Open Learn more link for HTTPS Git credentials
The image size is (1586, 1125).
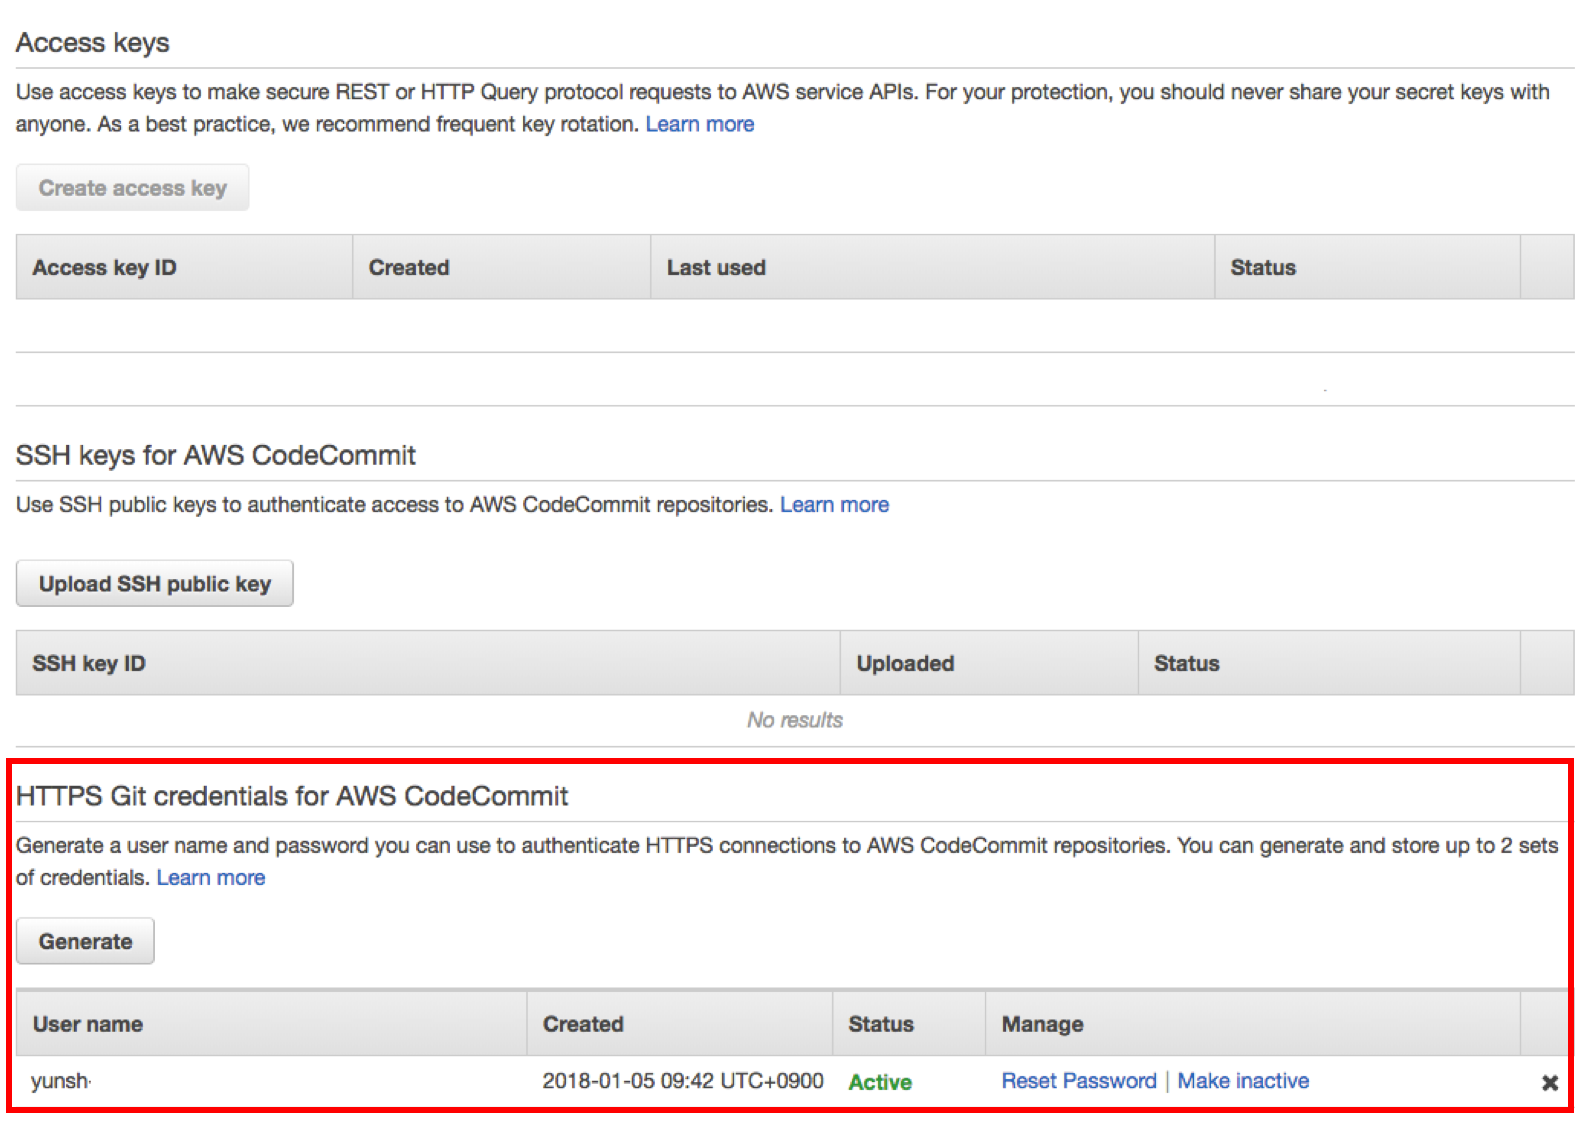tap(210, 878)
